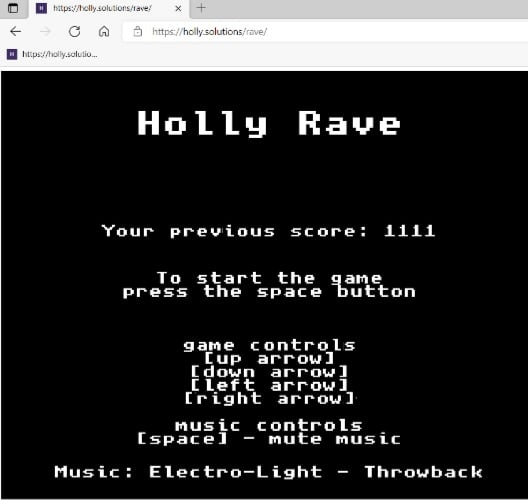528x504 pixels.
Task: Open the holly.solutio... bookmark in favorites bar
Action: pyautogui.click(x=53, y=54)
